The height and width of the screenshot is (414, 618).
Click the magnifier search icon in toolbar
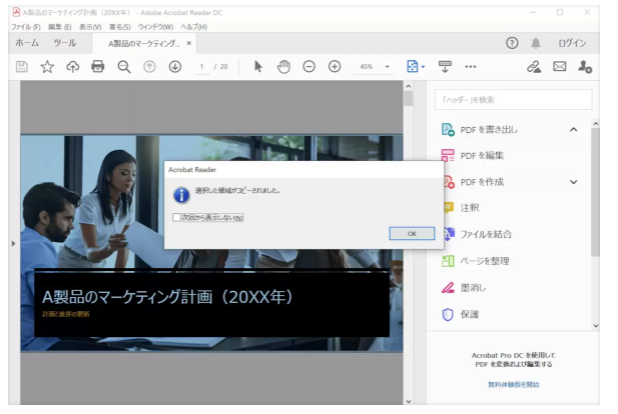pos(124,66)
